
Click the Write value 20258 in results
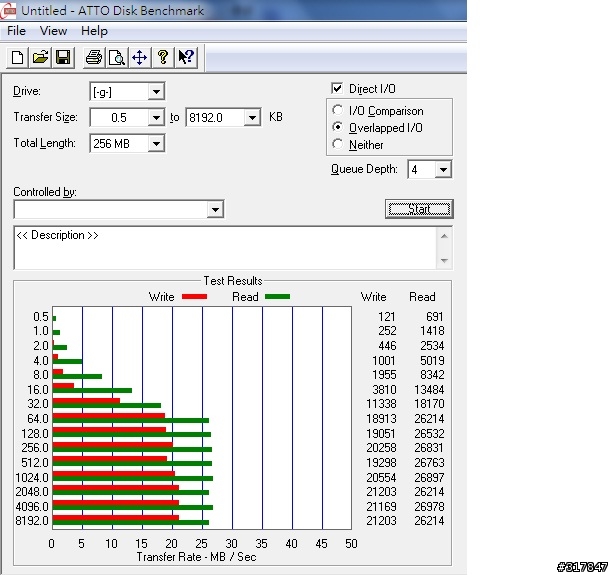tap(381, 448)
